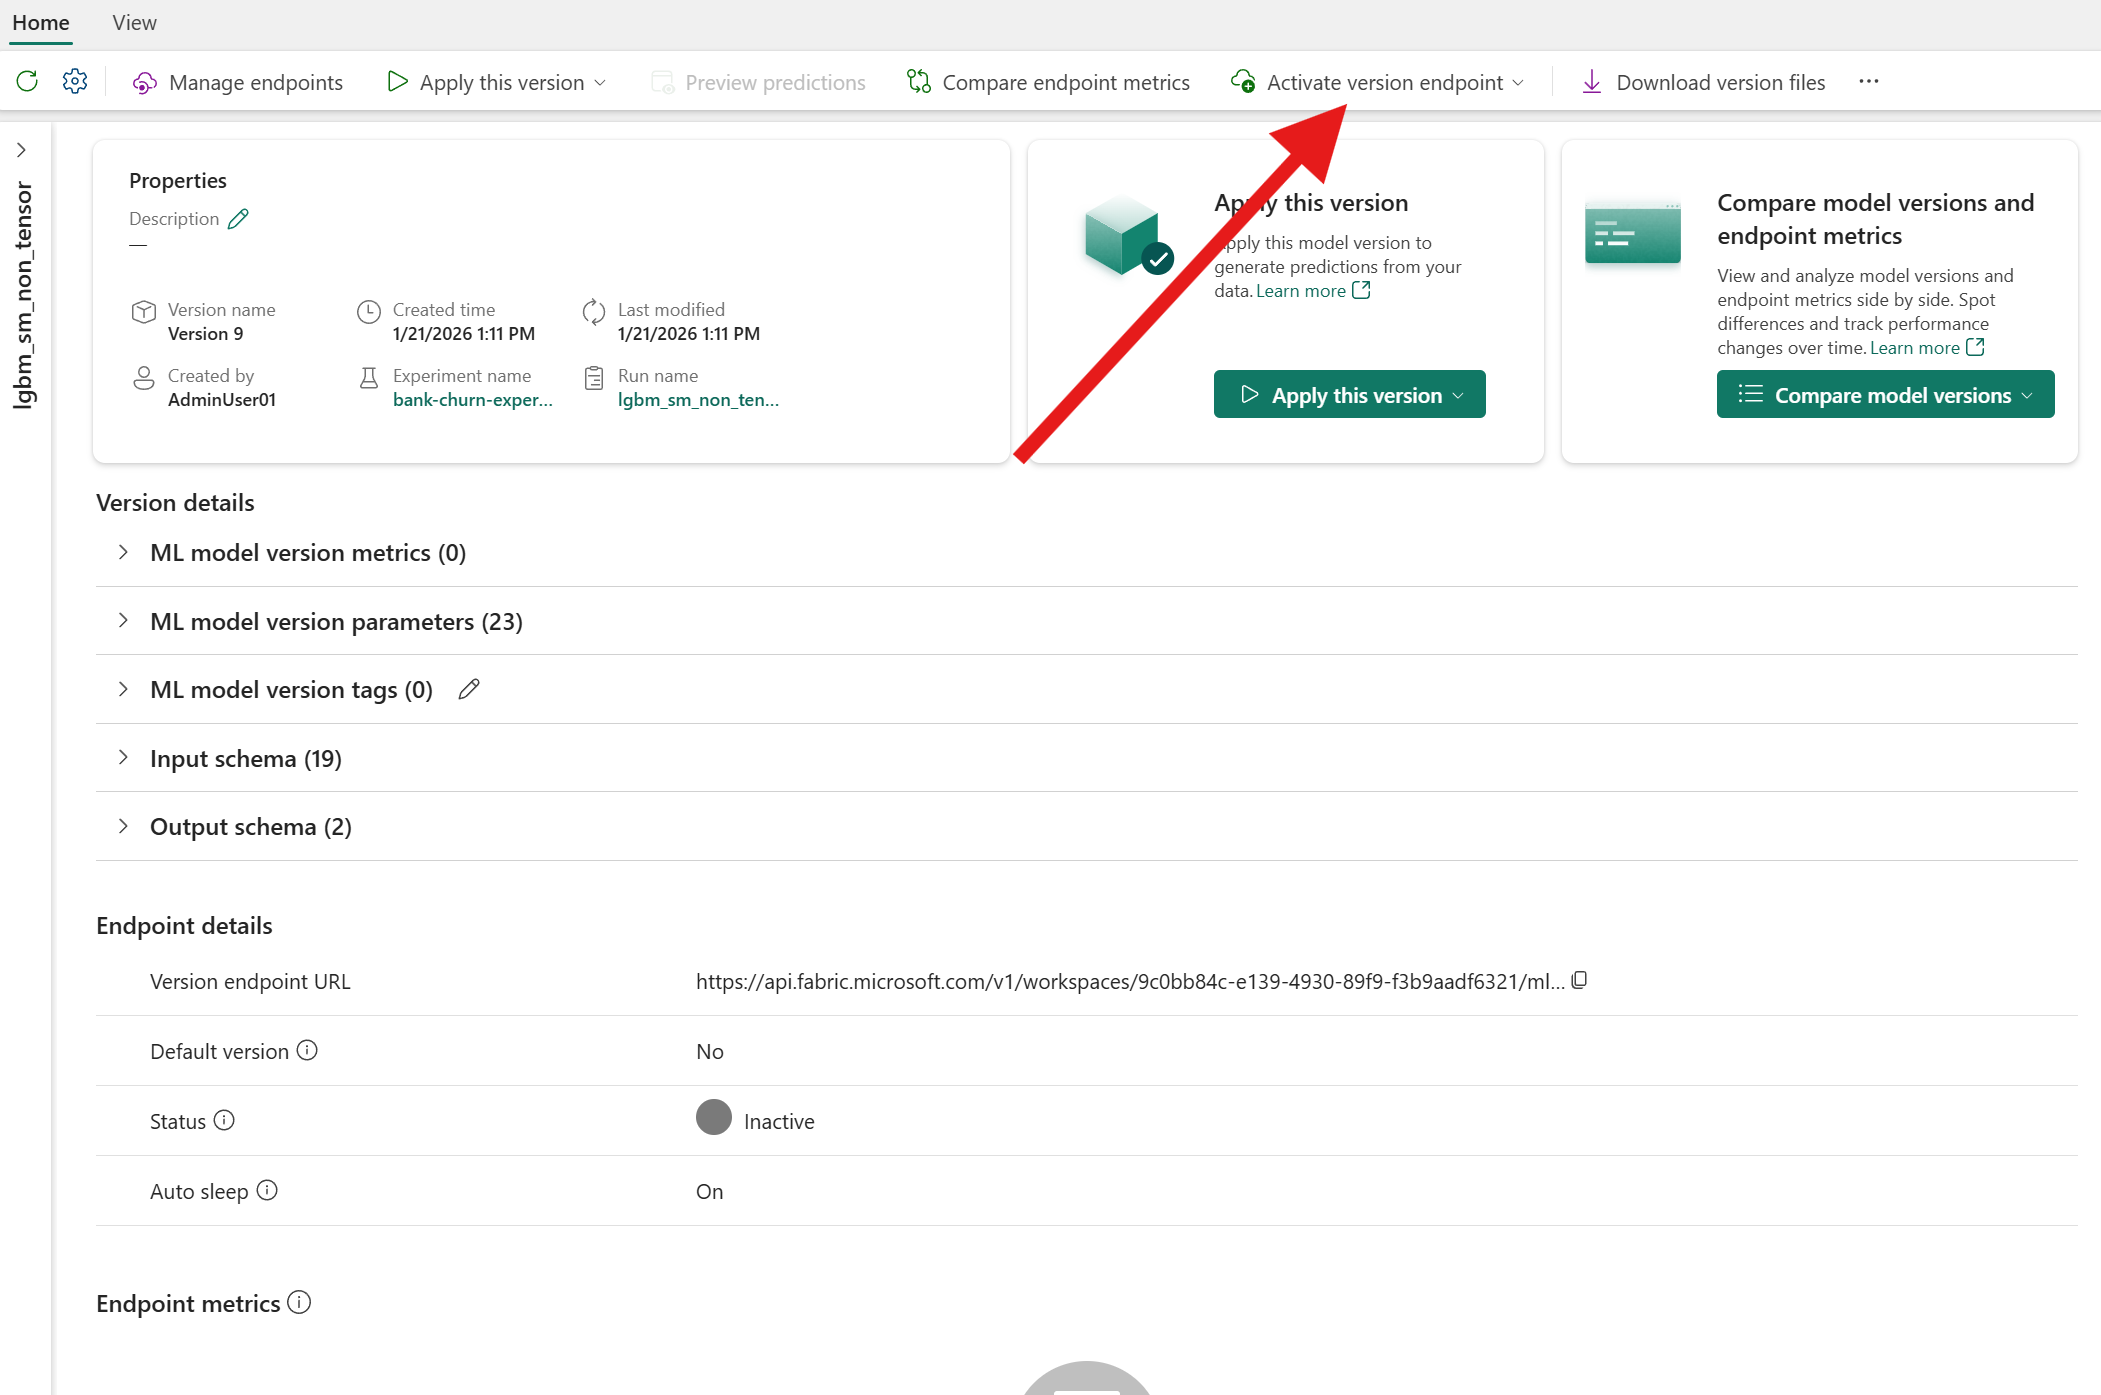This screenshot has width=2101, height=1395.
Task: Click the refresh icon in the toolbar
Action: [x=26, y=81]
